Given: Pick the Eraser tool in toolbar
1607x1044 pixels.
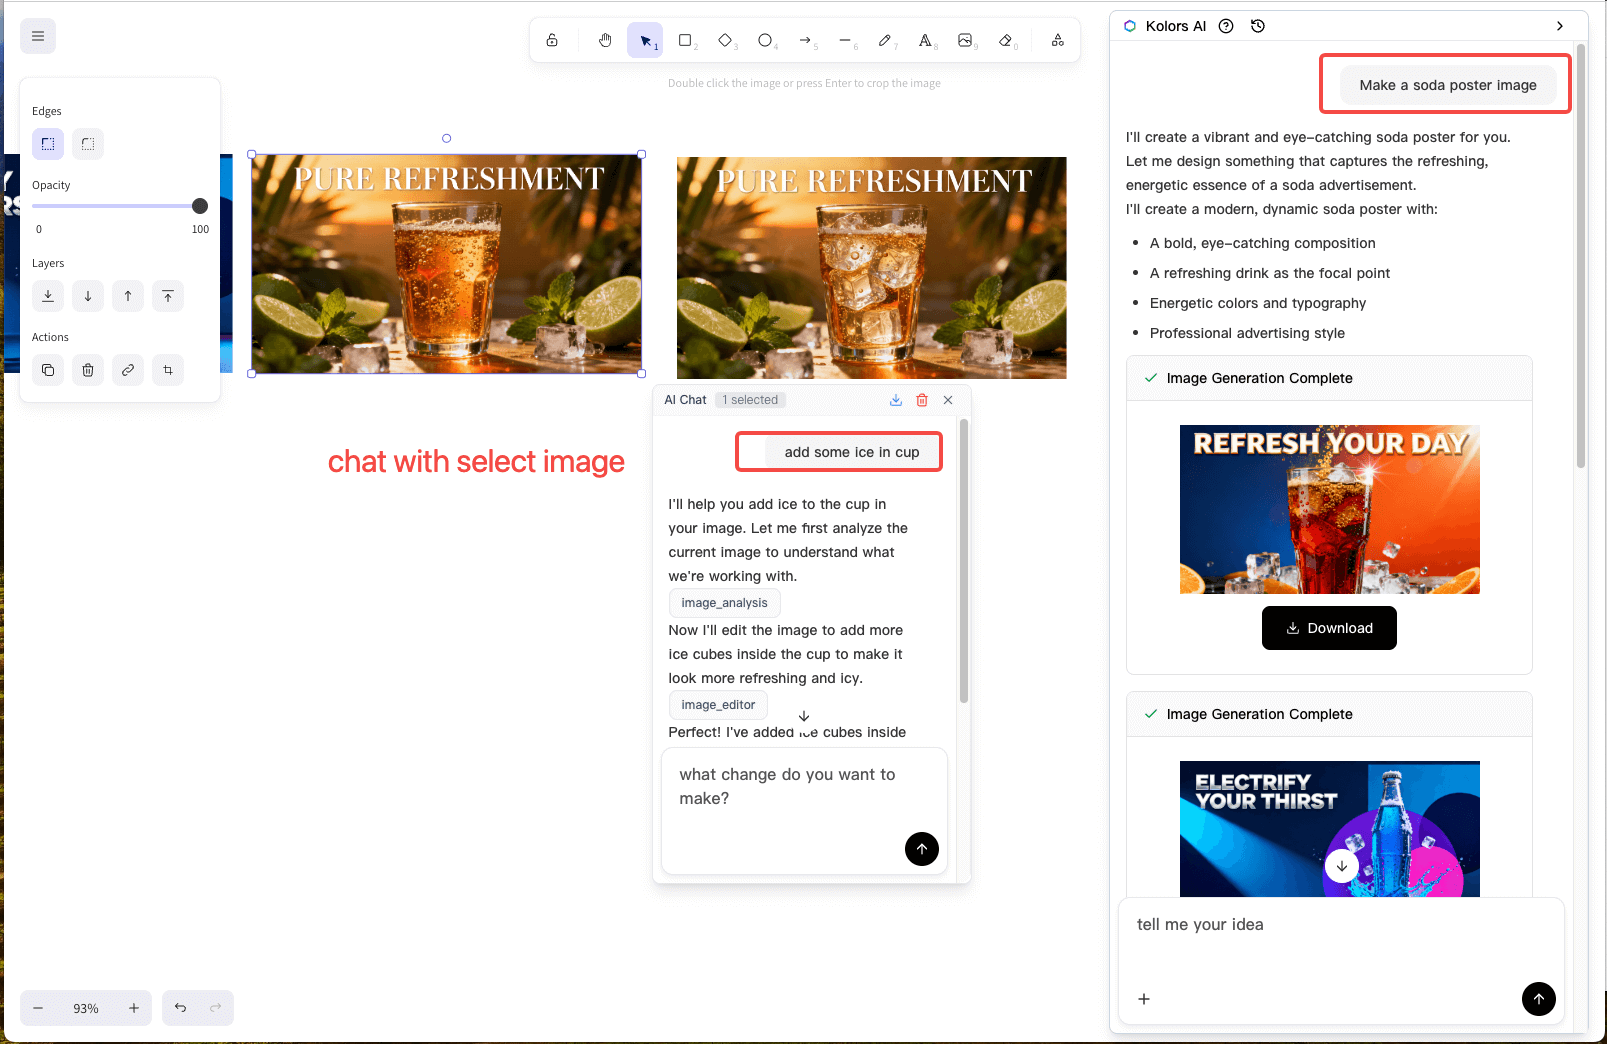Looking at the screenshot, I should point(1006,40).
